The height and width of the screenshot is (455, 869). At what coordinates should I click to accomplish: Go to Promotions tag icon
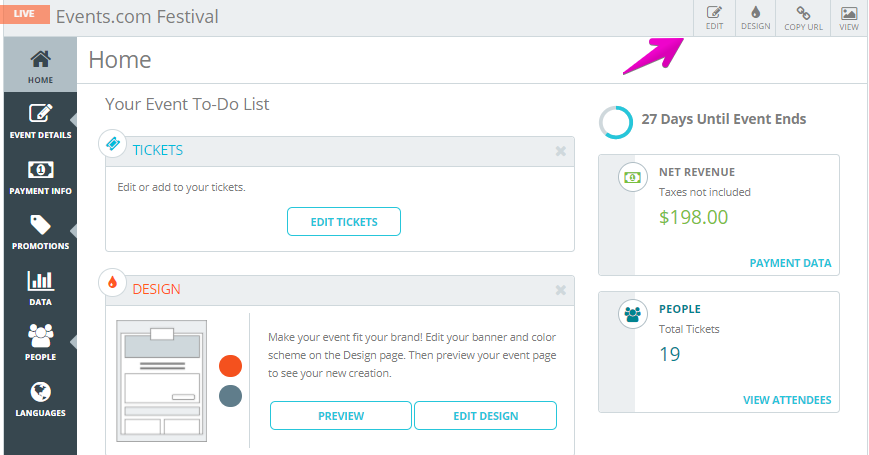pos(40,232)
